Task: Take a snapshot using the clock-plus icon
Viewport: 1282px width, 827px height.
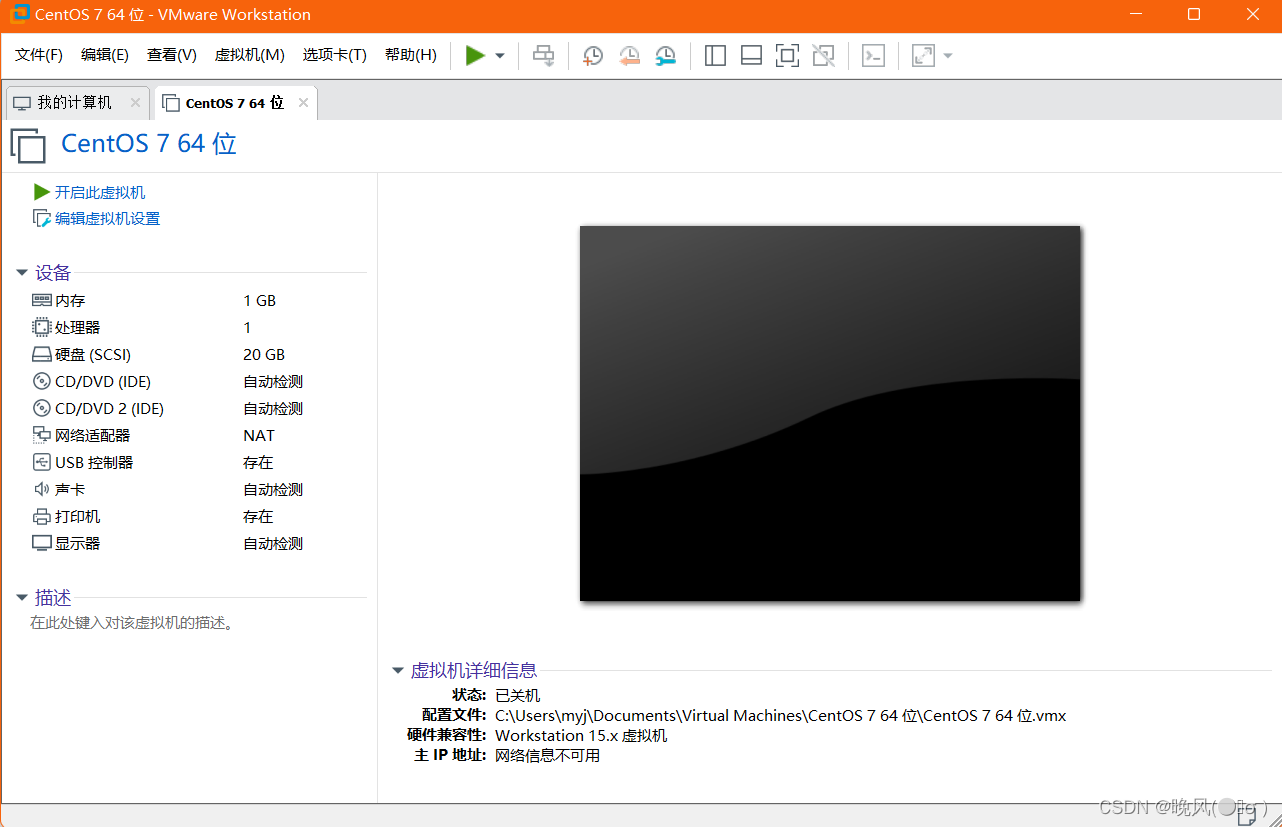Action: pos(593,56)
